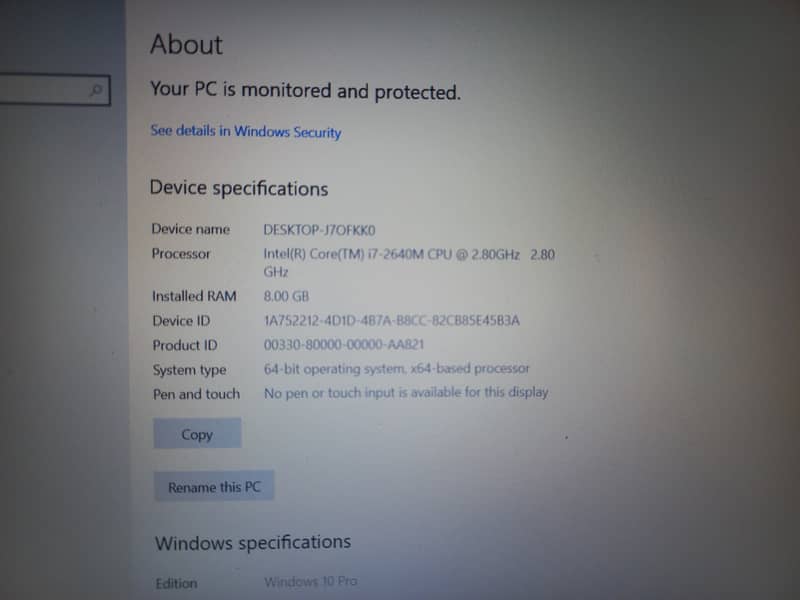The height and width of the screenshot is (600, 800).
Task: Click the Device name value DESKTOP-J7OFKK0
Action: [319, 230]
